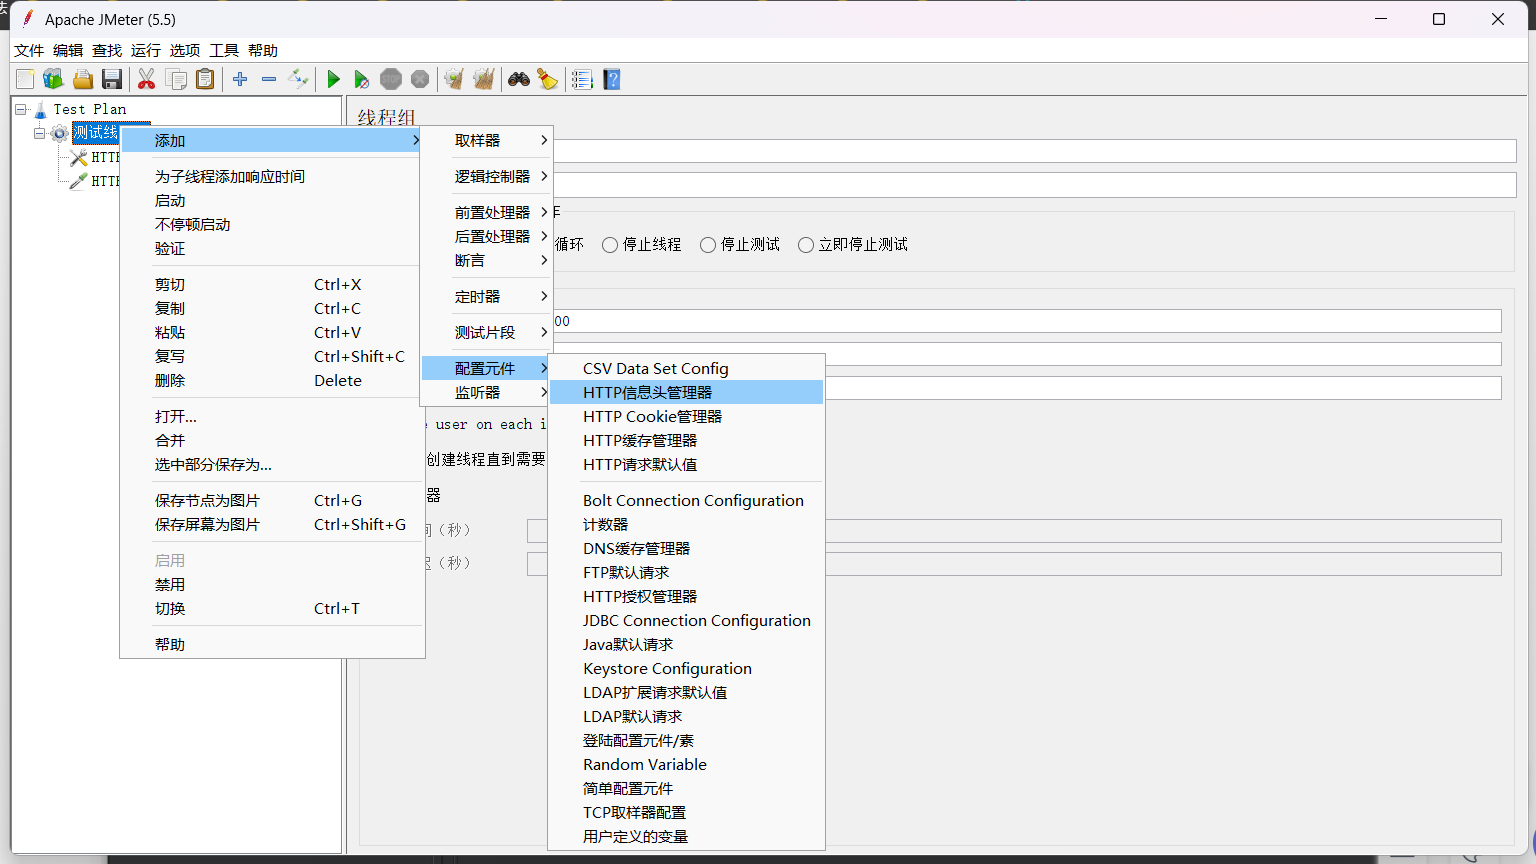Open the 编辑 menu
The height and width of the screenshot is (864, 1536).
pos(68,51)
